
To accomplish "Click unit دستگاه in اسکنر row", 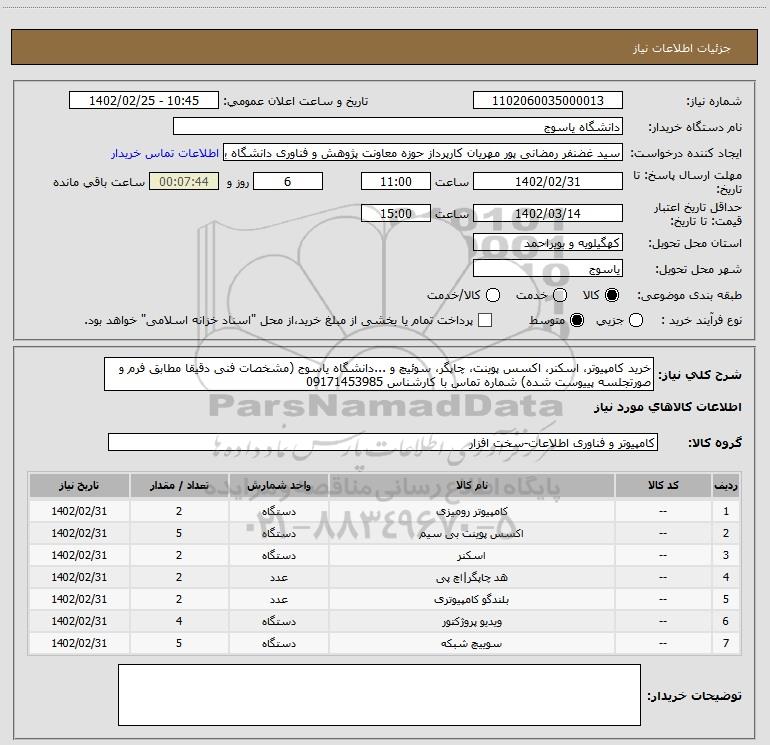I will tap(278, 555).
